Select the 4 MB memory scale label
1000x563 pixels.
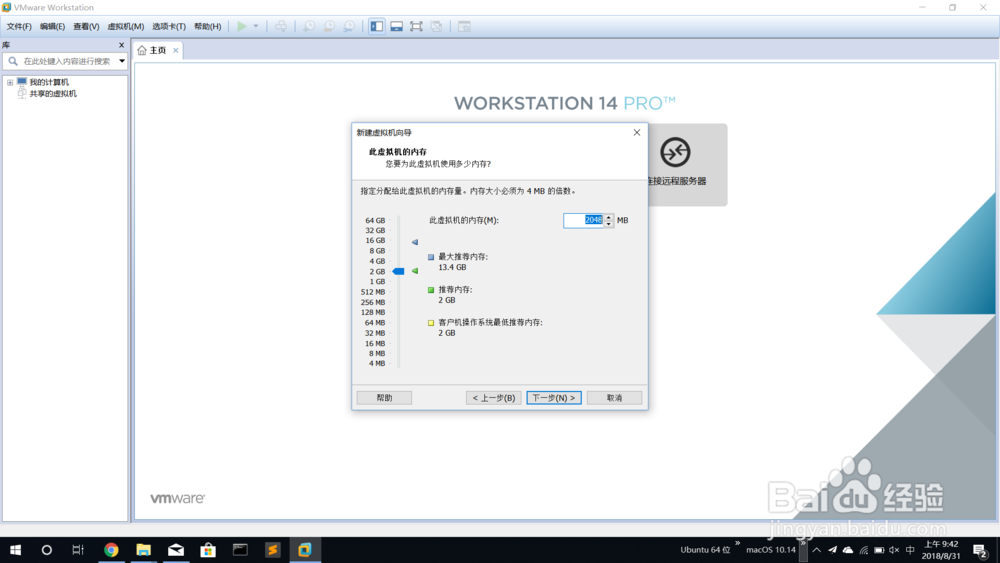(x=377, y=363)
